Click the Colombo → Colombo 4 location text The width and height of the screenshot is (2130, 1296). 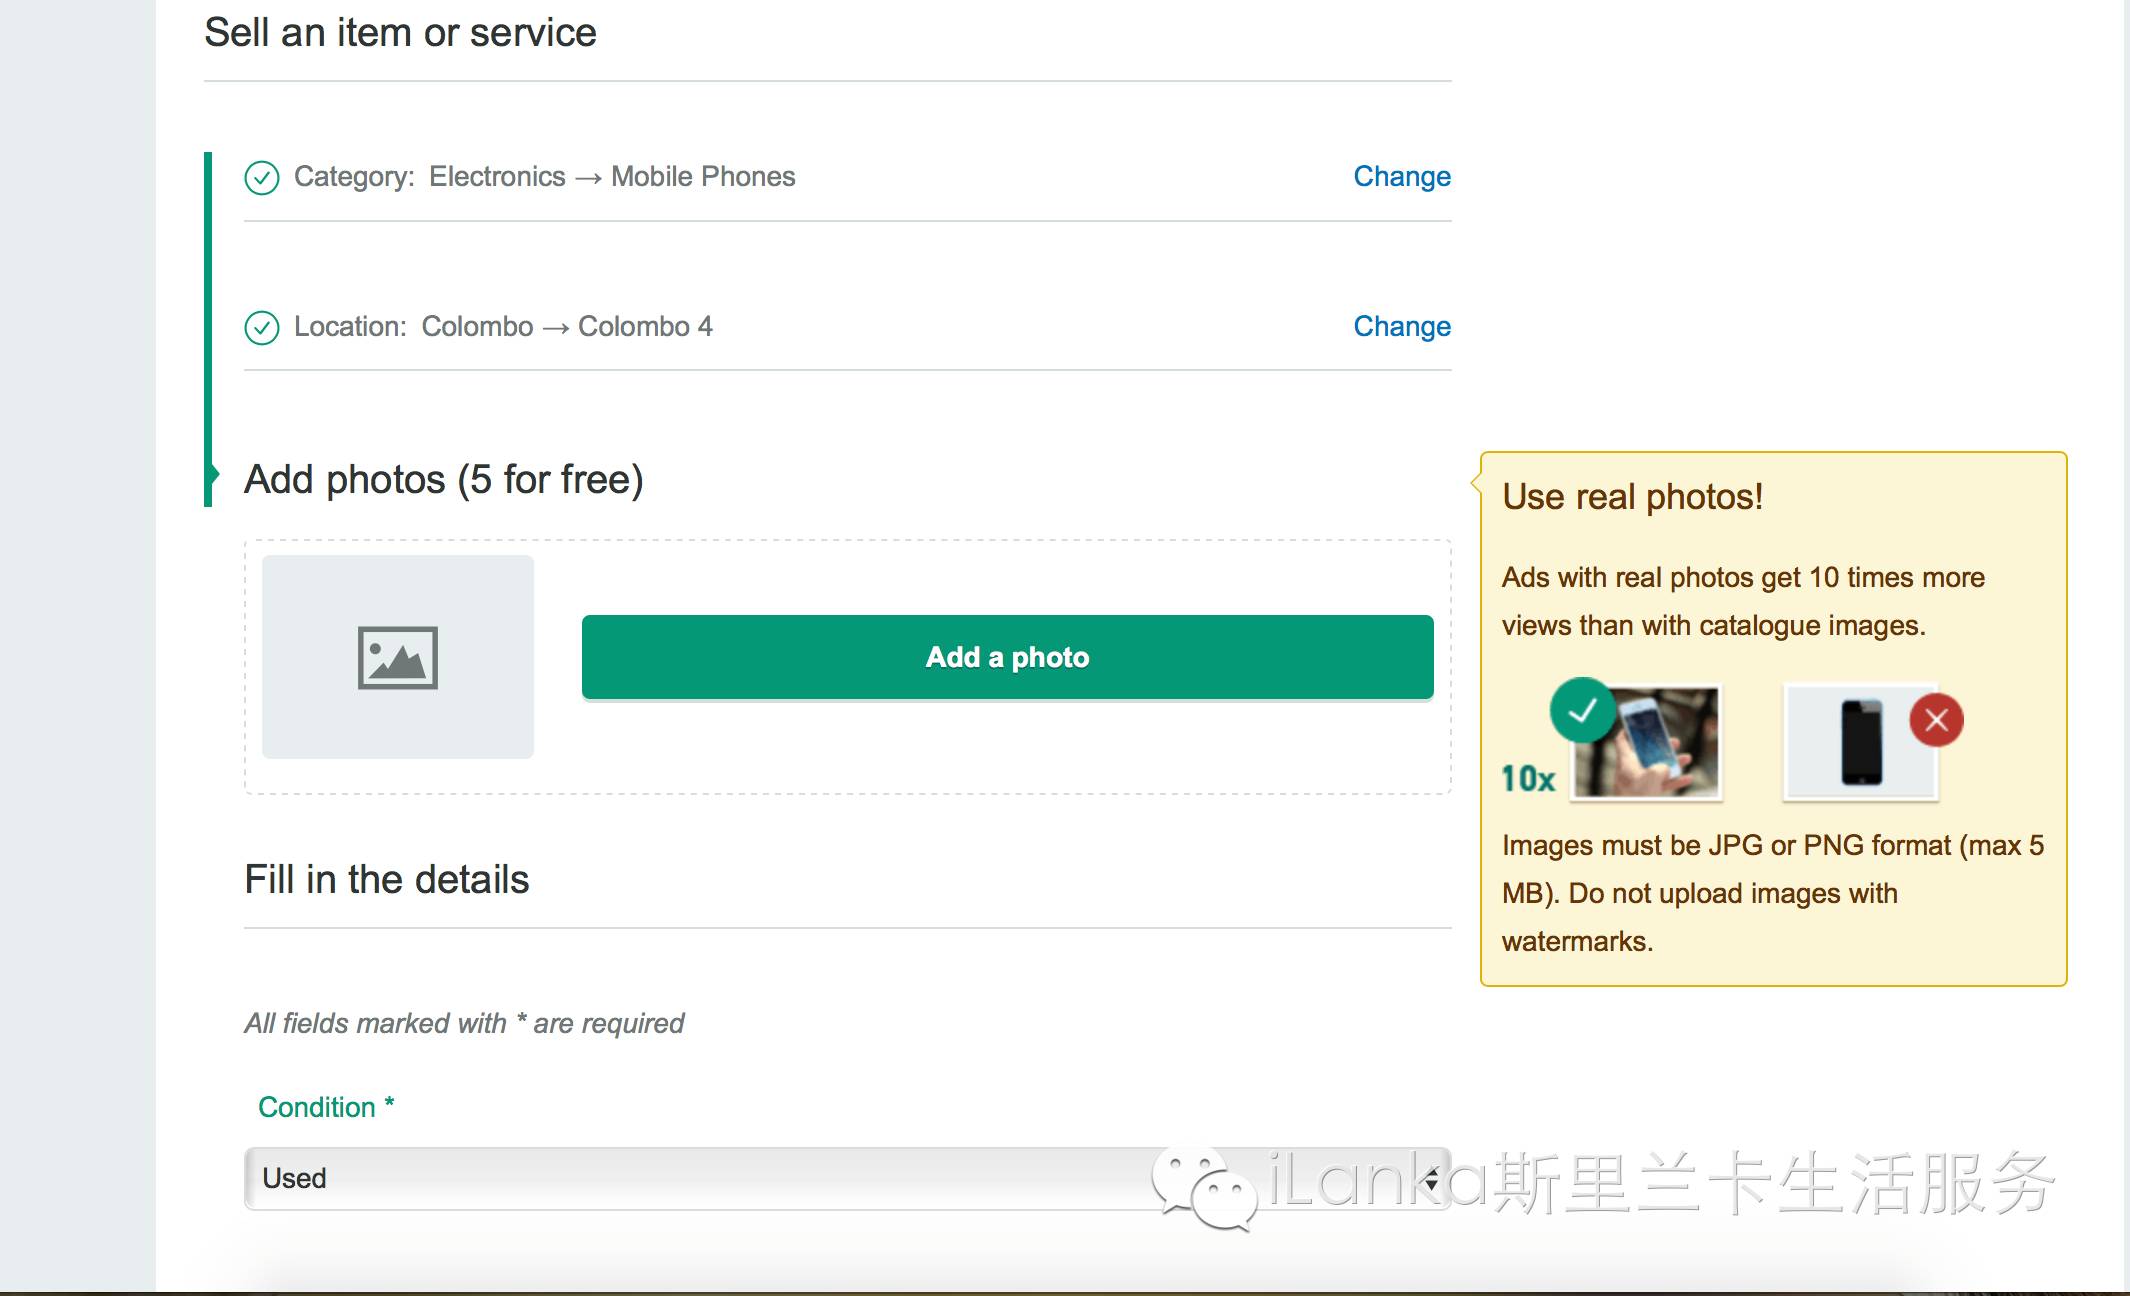tap(567, 327)
